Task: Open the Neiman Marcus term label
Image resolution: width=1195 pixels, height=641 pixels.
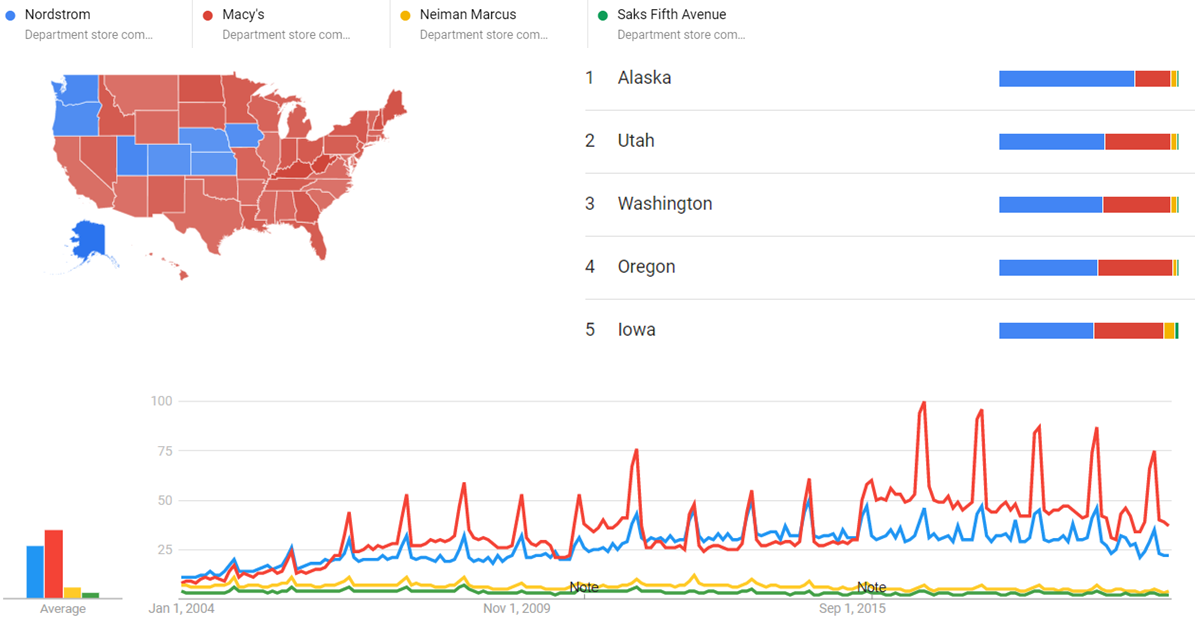Action: point(468,15)
